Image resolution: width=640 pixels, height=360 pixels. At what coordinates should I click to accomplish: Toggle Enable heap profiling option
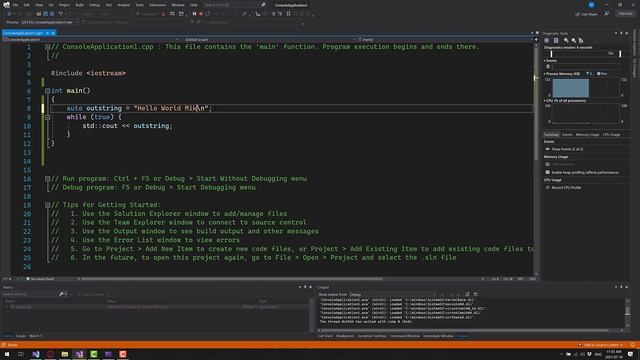(x=585, y=172)
